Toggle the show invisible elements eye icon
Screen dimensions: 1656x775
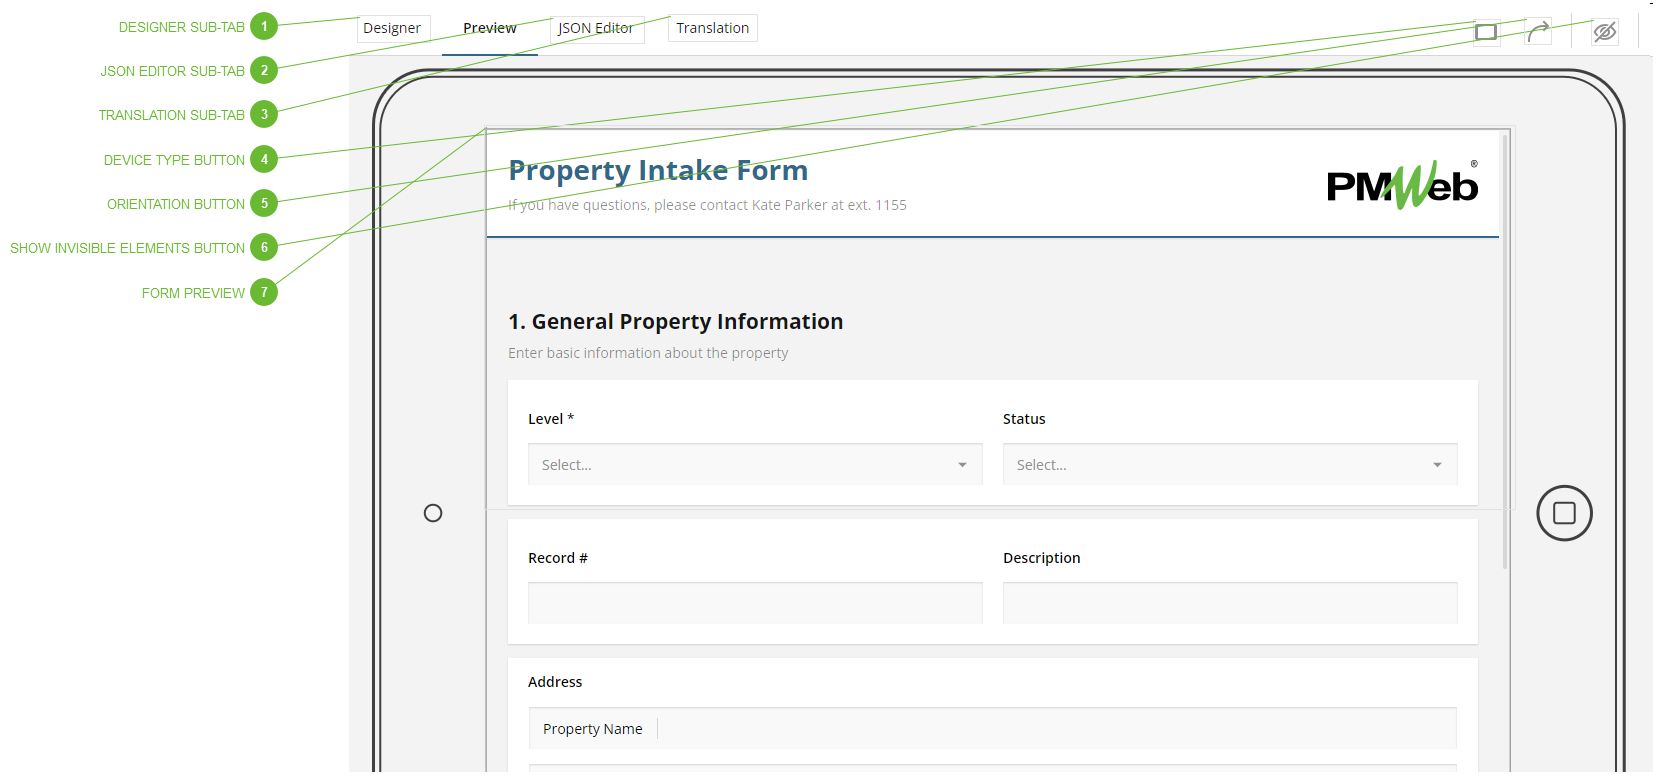pos(1604,32)
